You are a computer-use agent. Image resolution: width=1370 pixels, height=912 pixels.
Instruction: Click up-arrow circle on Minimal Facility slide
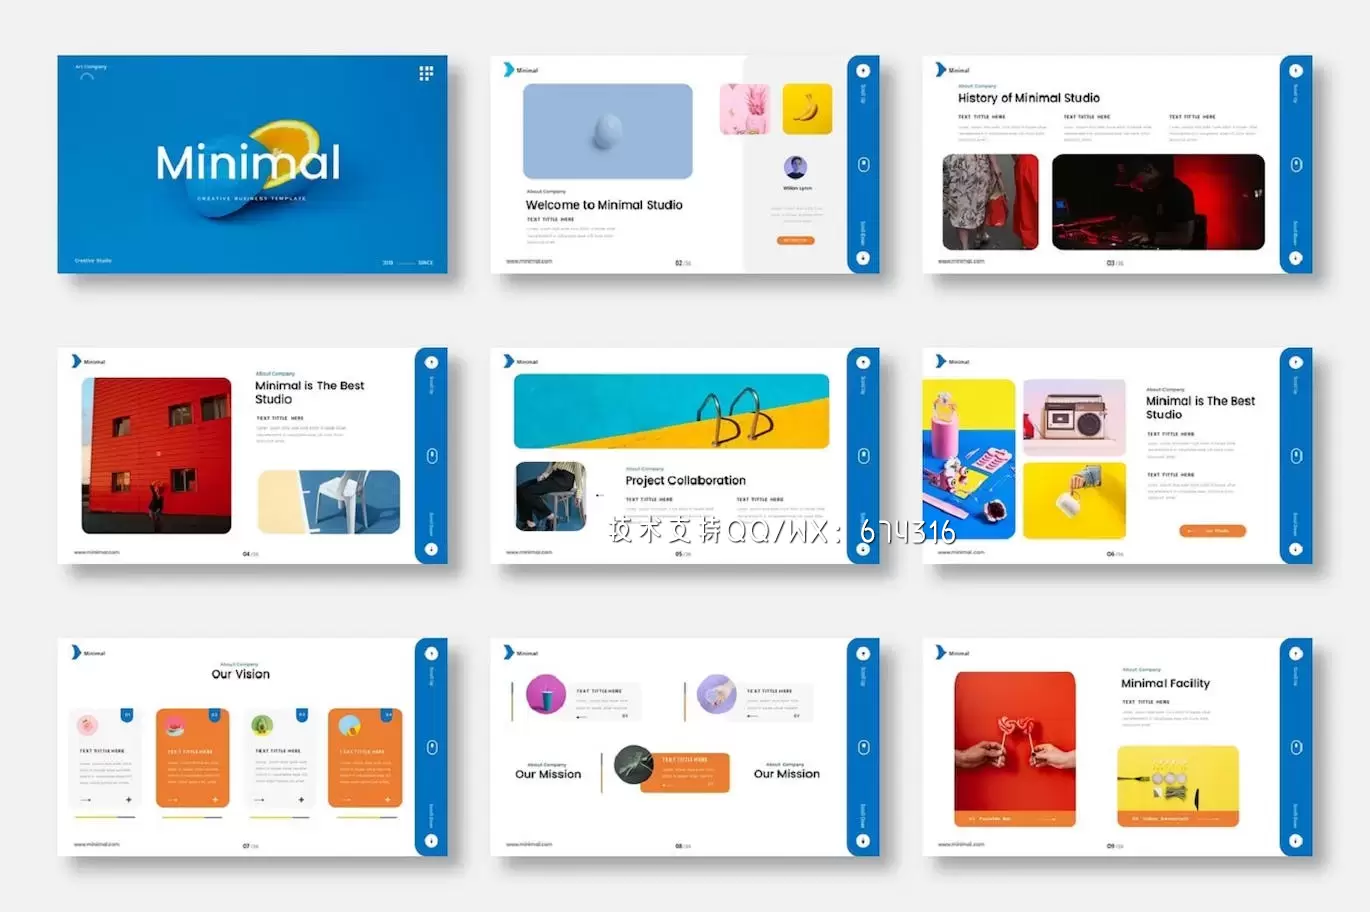click(1295, 653)
